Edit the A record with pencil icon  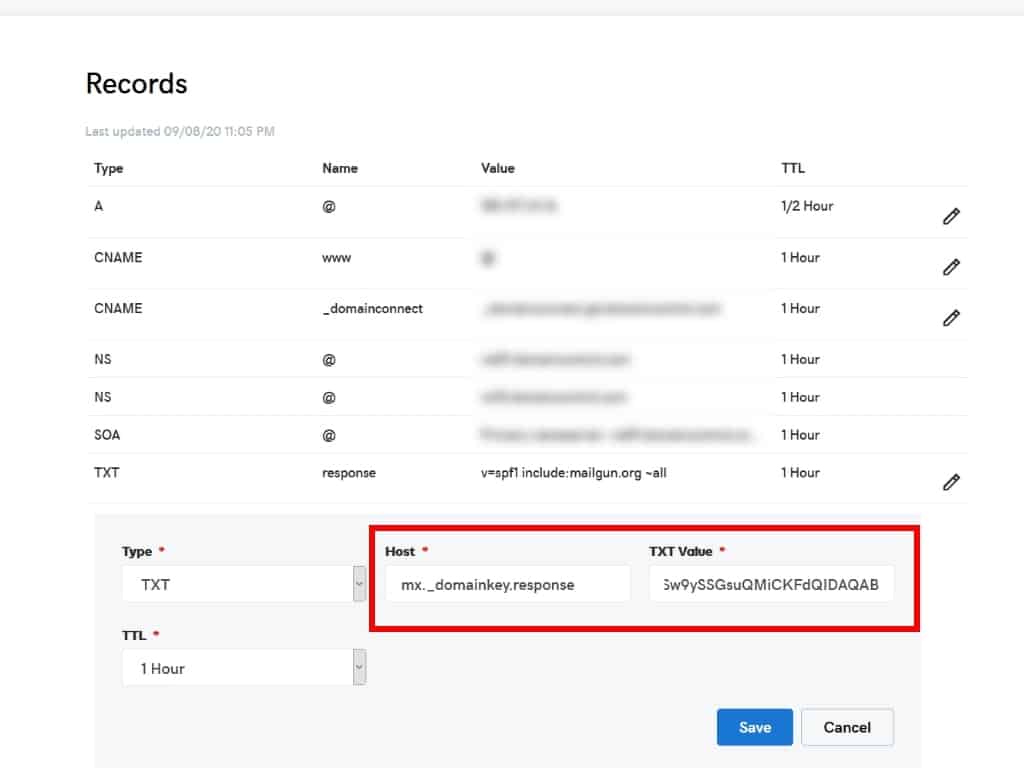click(951, 216)
